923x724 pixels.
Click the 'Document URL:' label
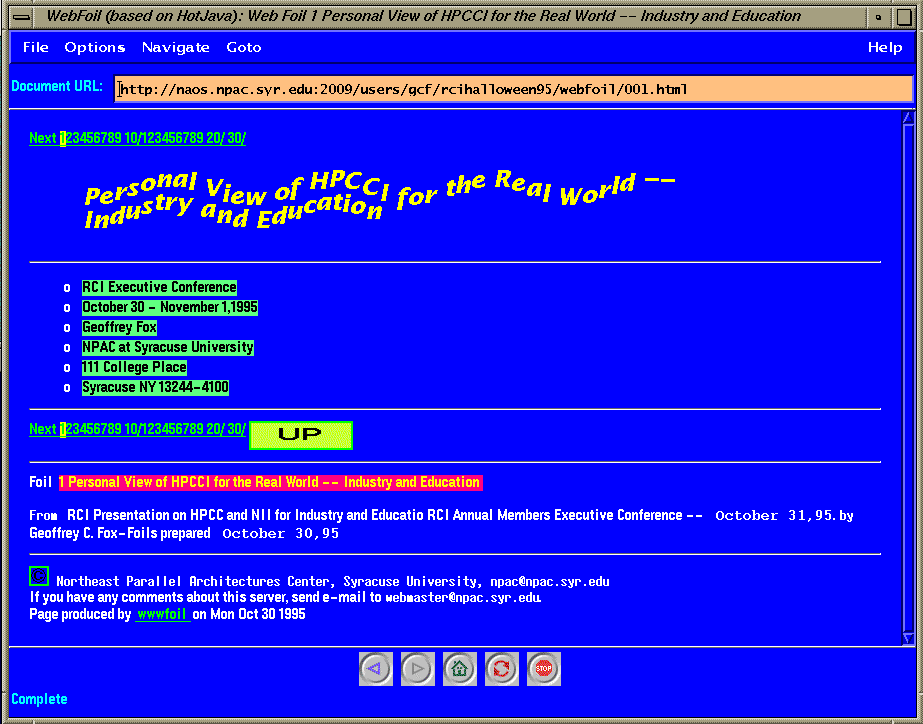[57, 87]
